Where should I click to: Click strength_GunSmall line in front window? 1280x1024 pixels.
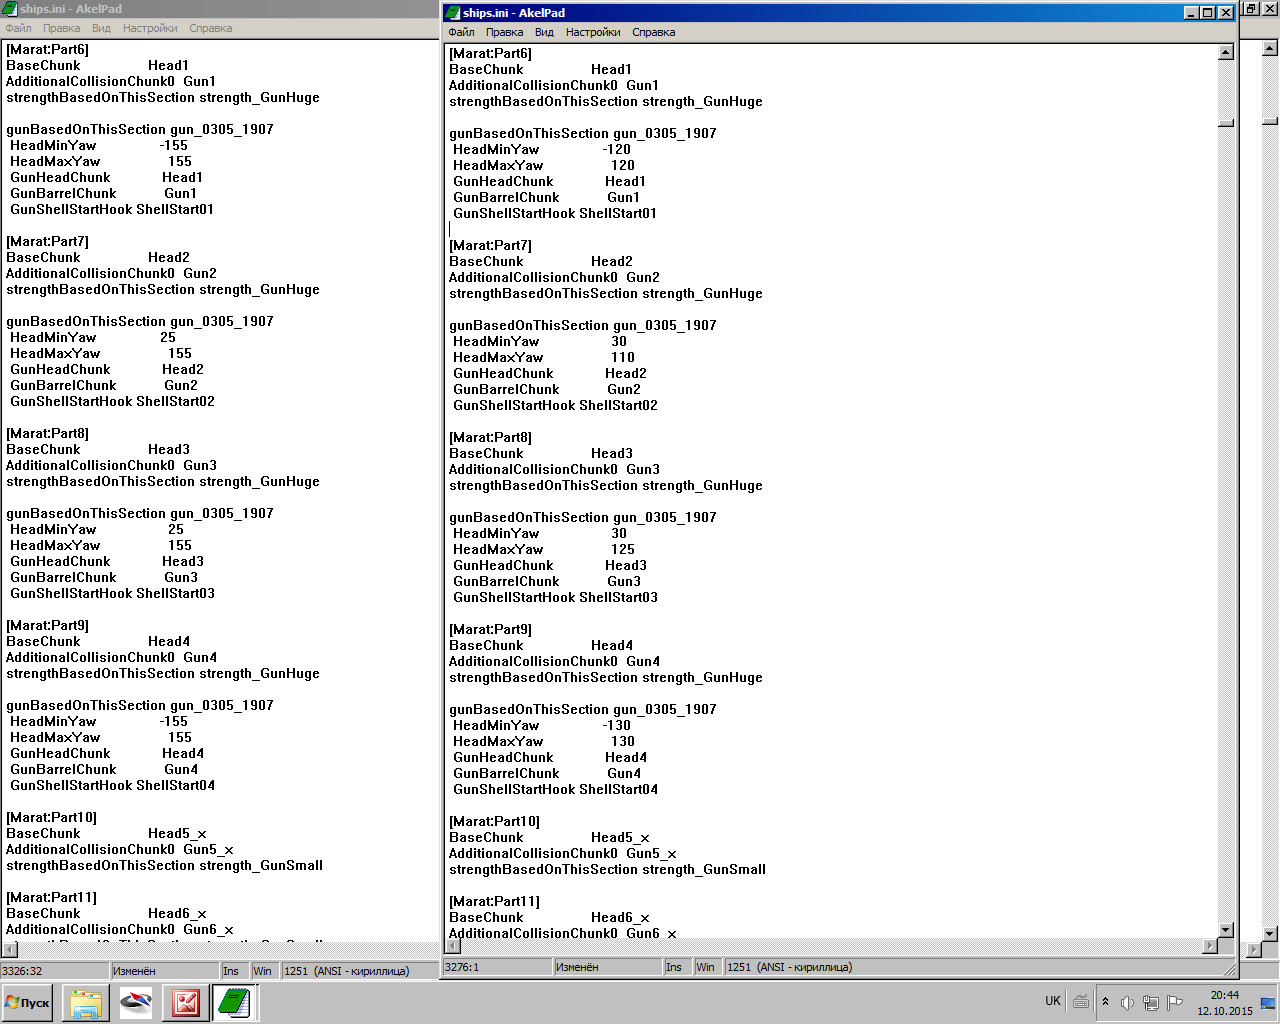[607, 869]
